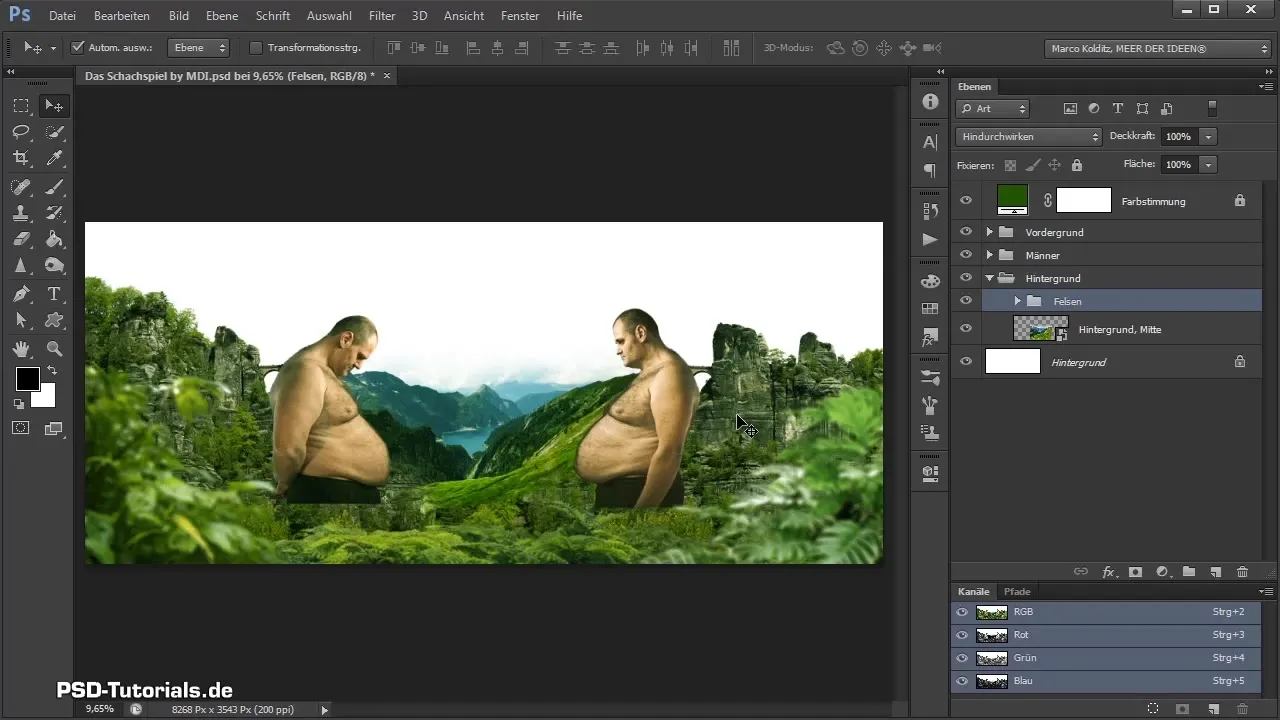The image size is (1280, 720).
Task: Switch to the Kanäle tab
Action: point(973,592)
